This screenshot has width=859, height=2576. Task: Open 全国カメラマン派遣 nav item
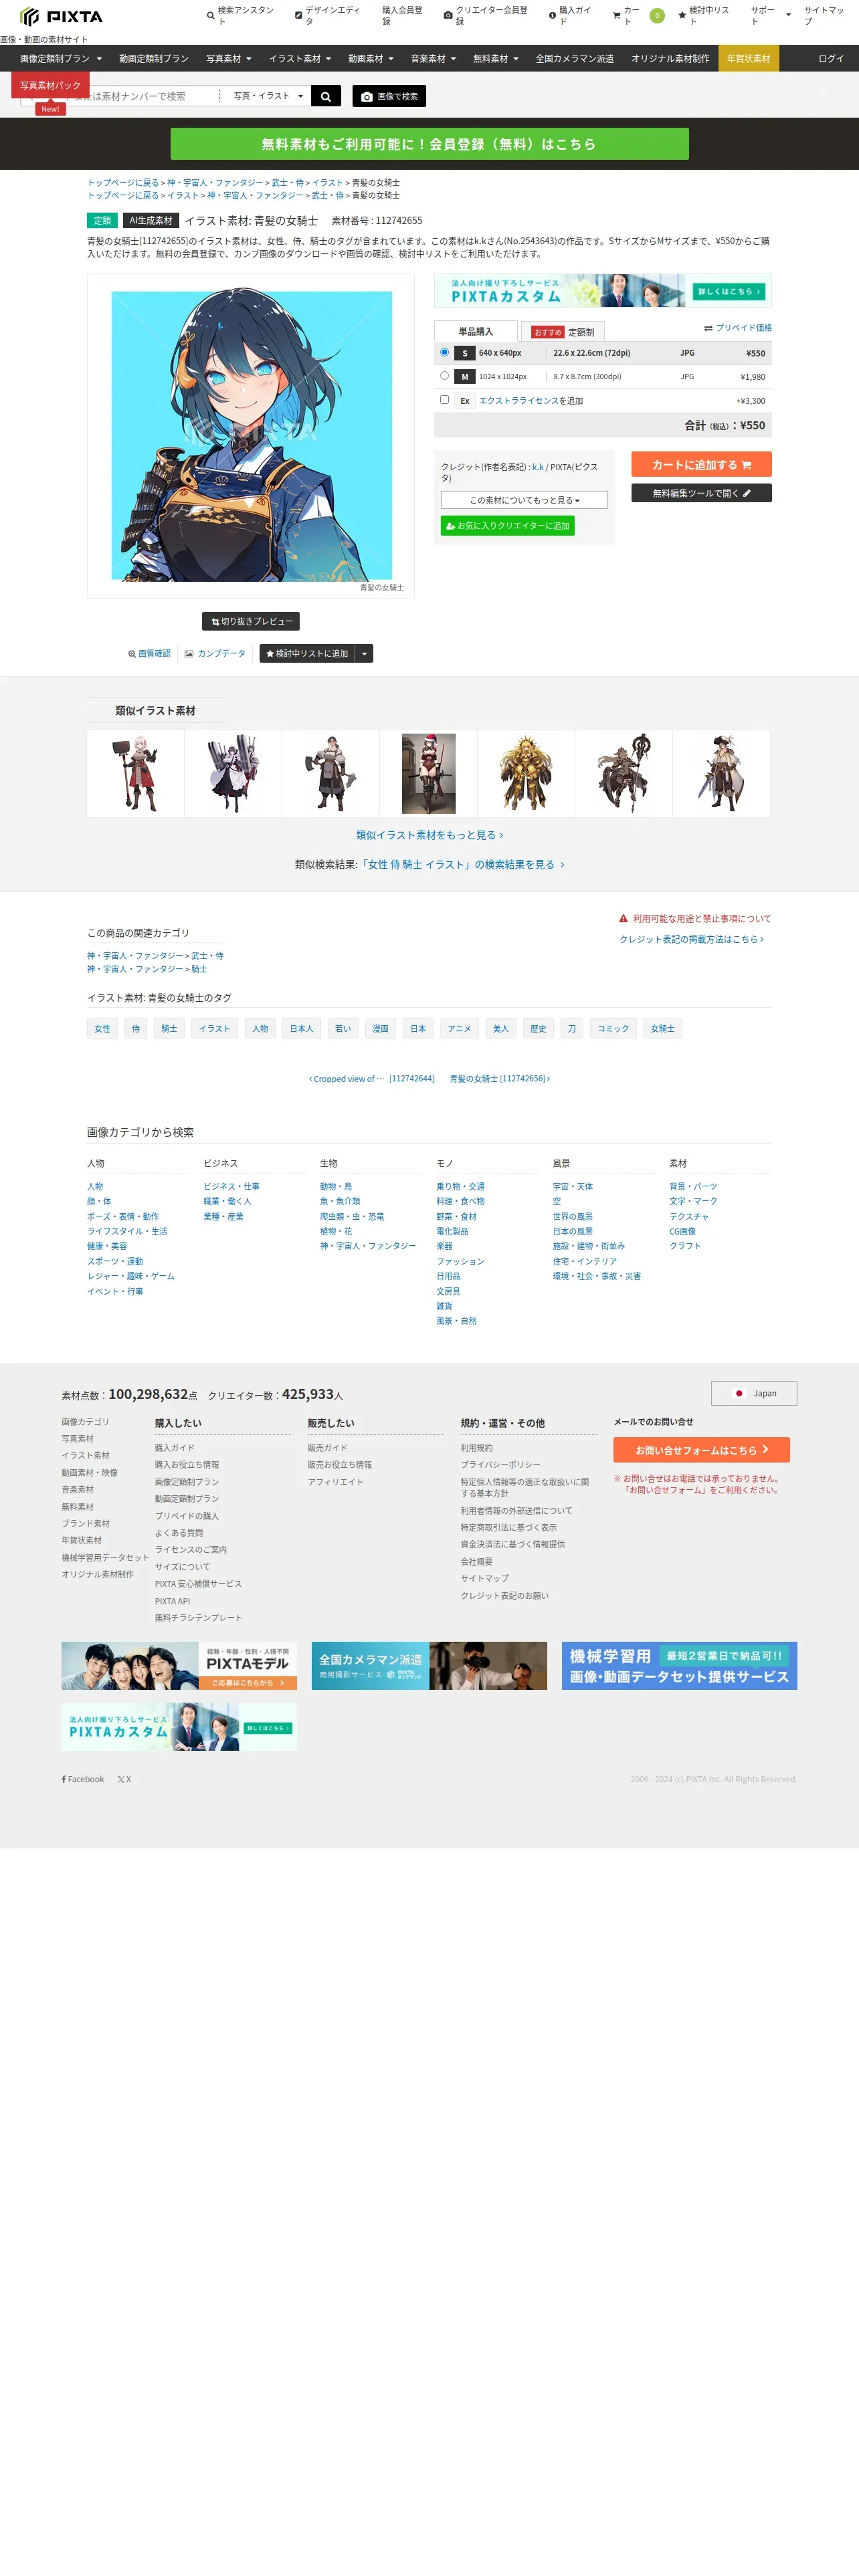[574, 58]
